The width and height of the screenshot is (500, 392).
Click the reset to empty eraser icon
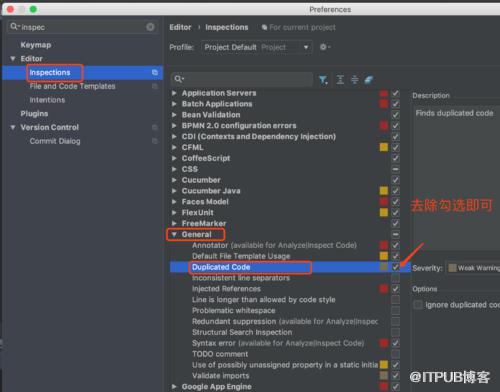click(x=369, y=80)
